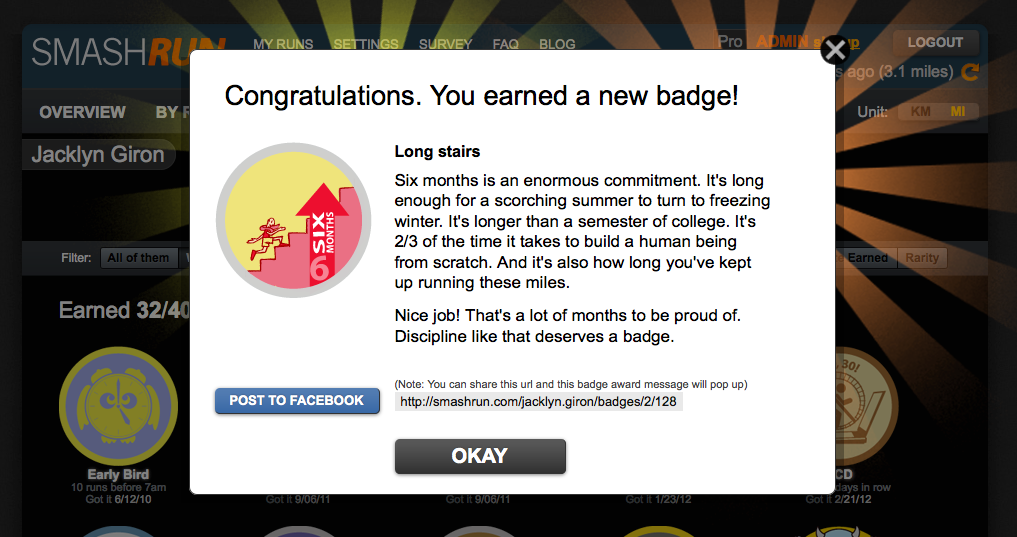Click the Post to Facebook button

coord(297,401)
